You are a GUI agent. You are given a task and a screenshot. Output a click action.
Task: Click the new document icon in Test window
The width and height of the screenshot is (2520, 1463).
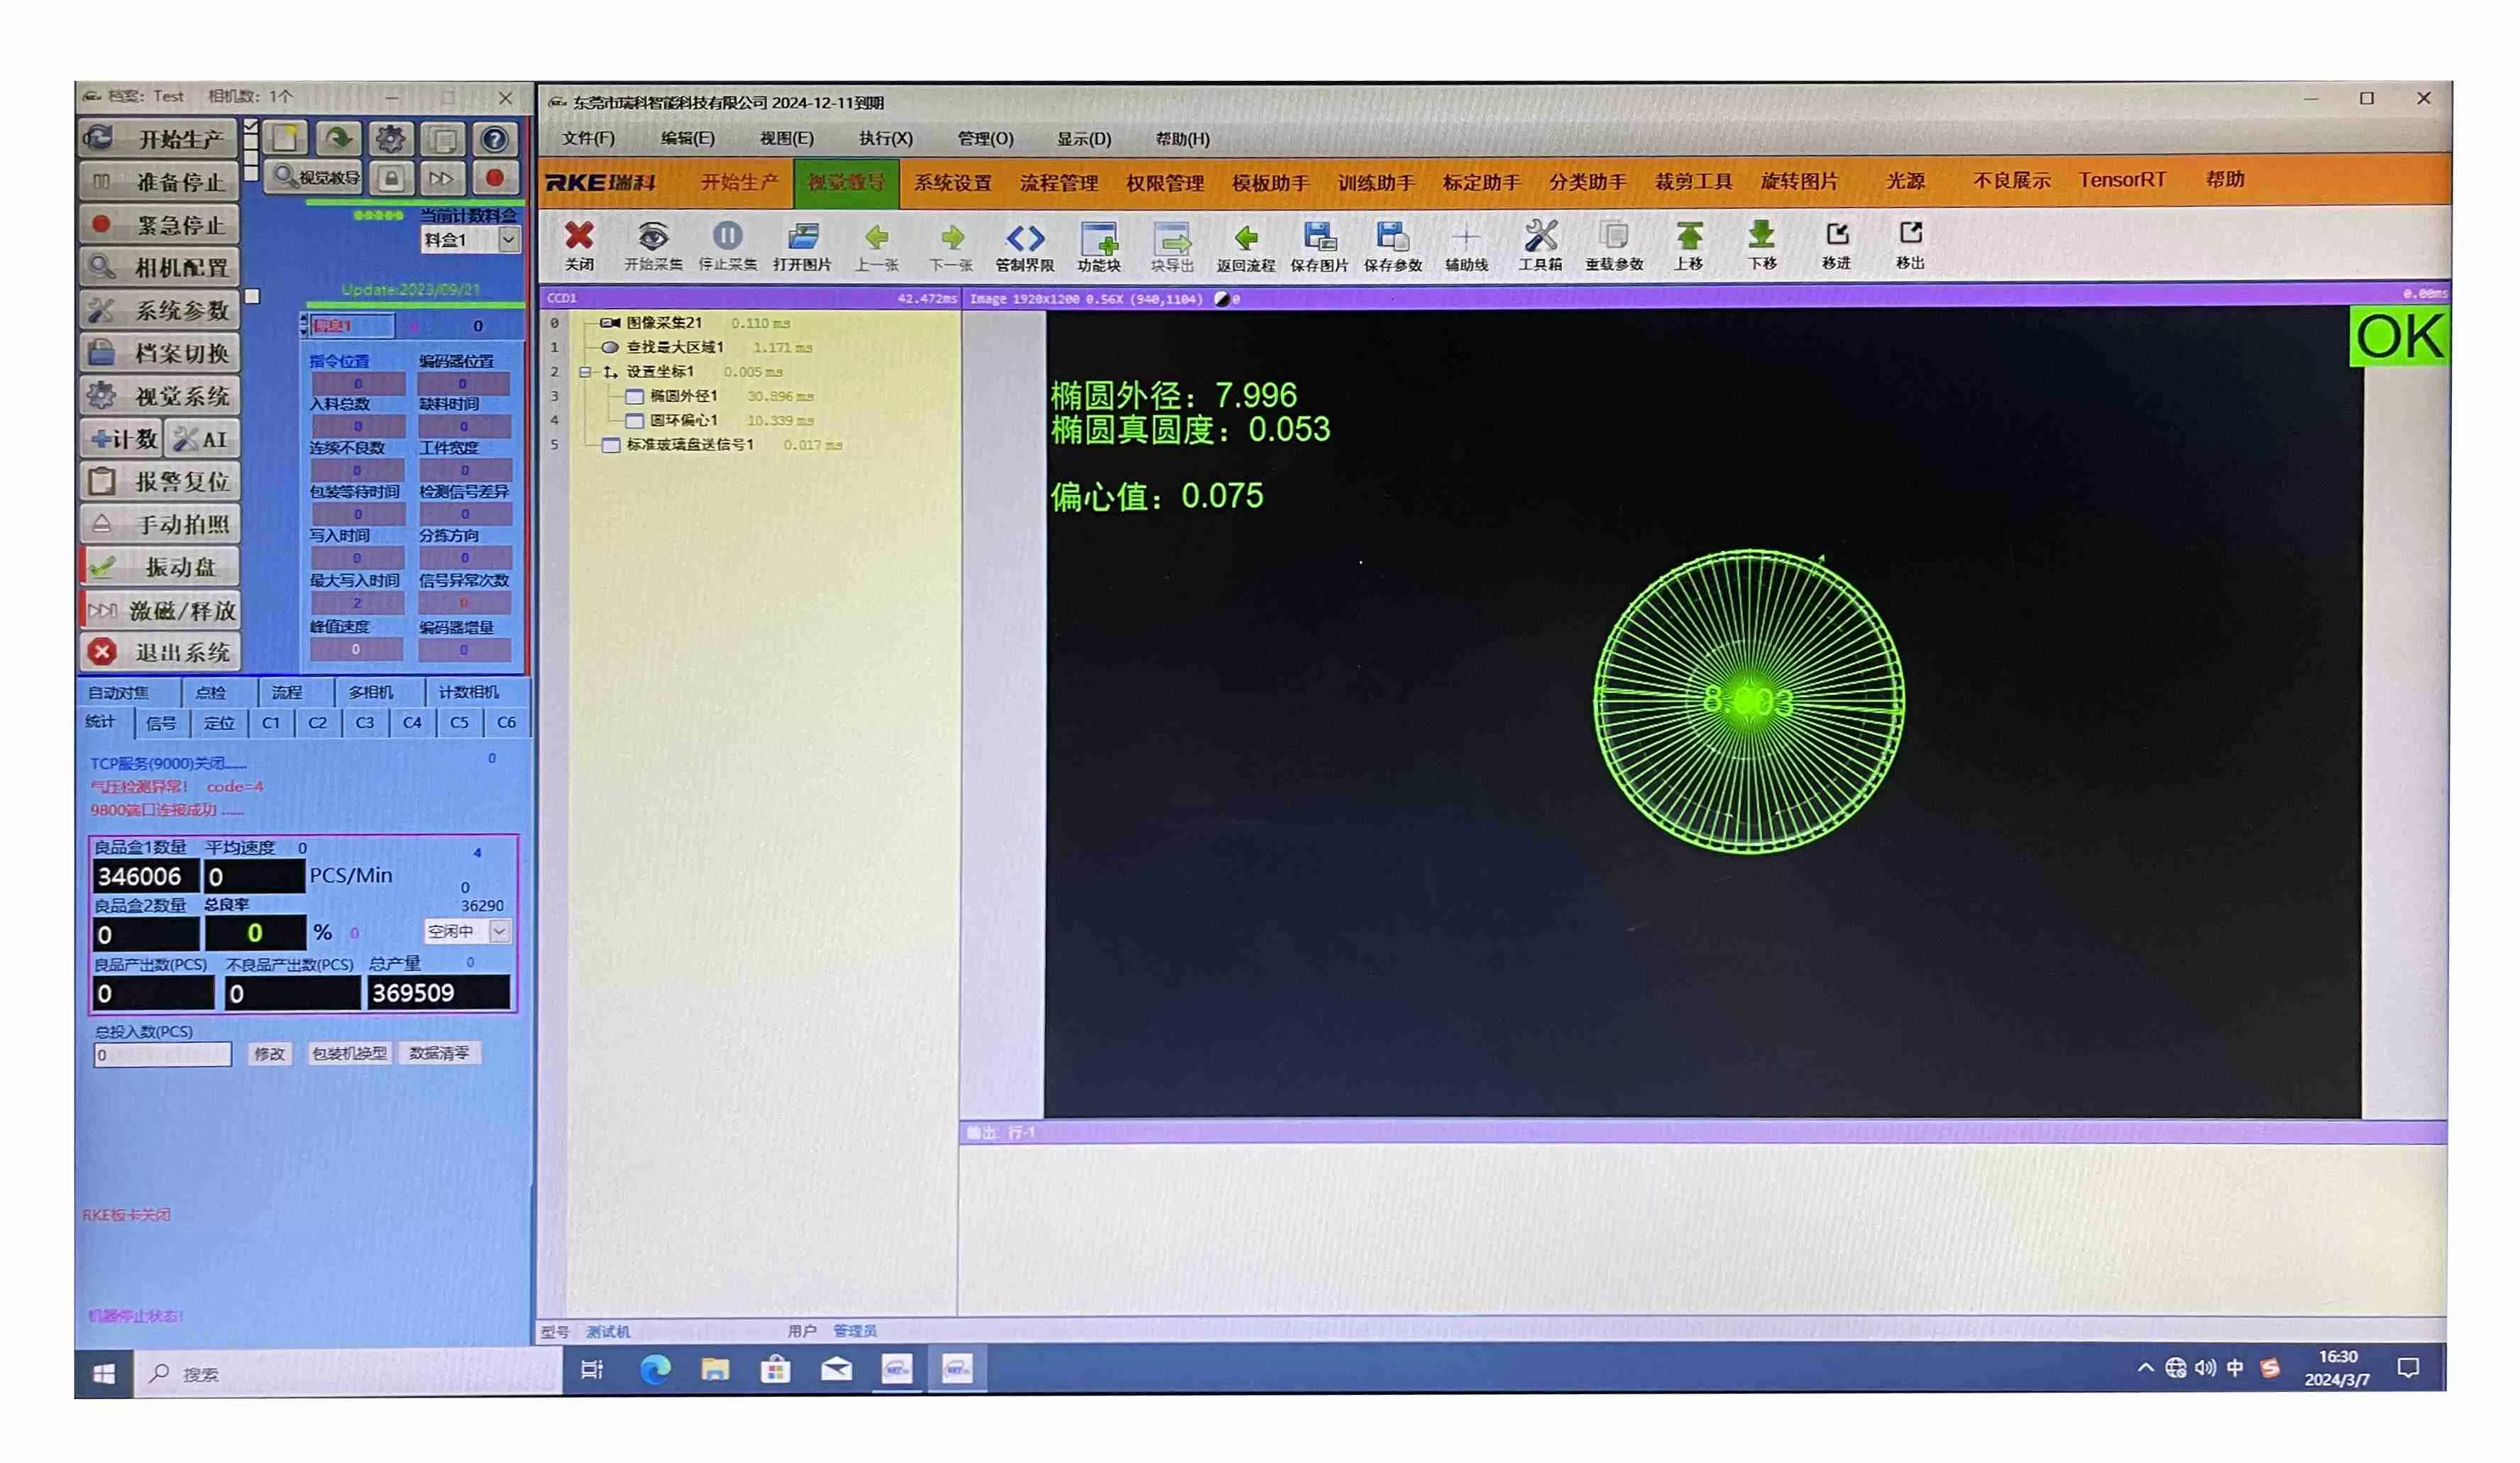tap(286, 138)
